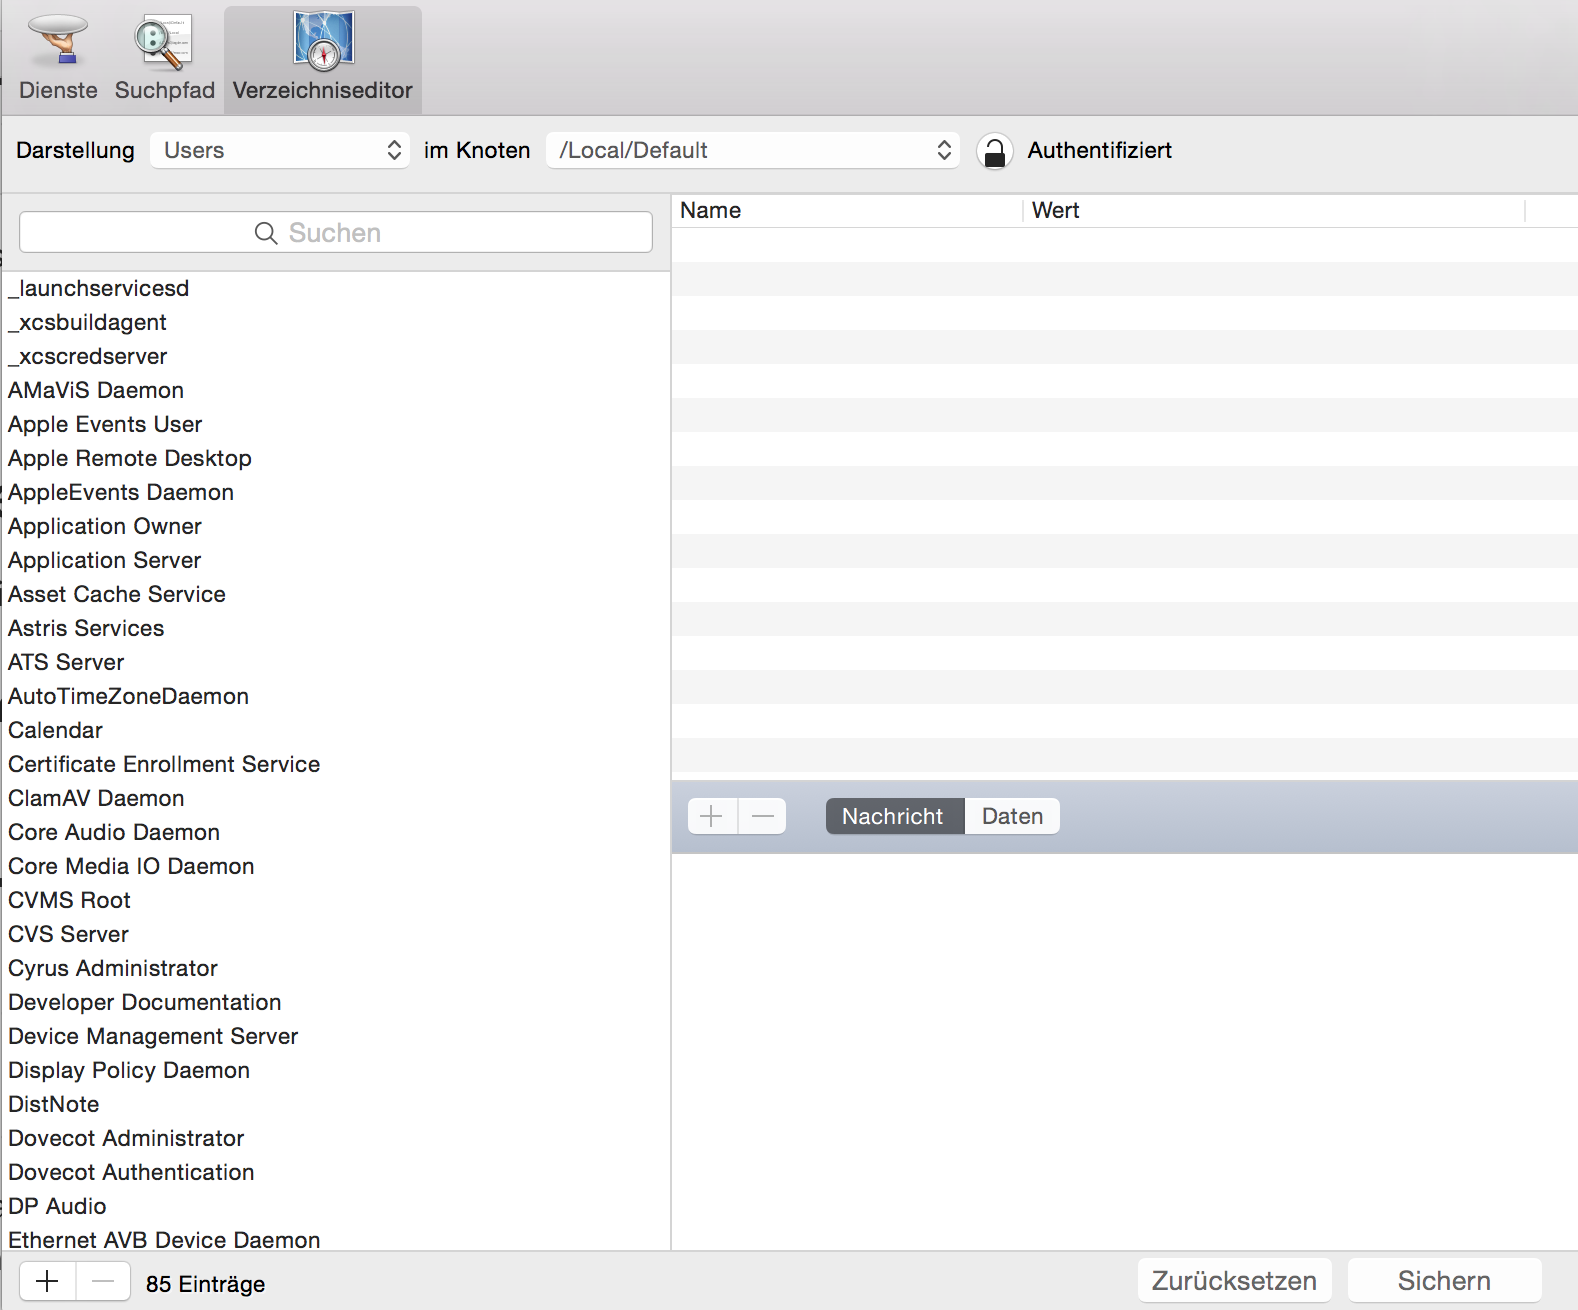Switch to Nachricht segment

pos(893,816)
